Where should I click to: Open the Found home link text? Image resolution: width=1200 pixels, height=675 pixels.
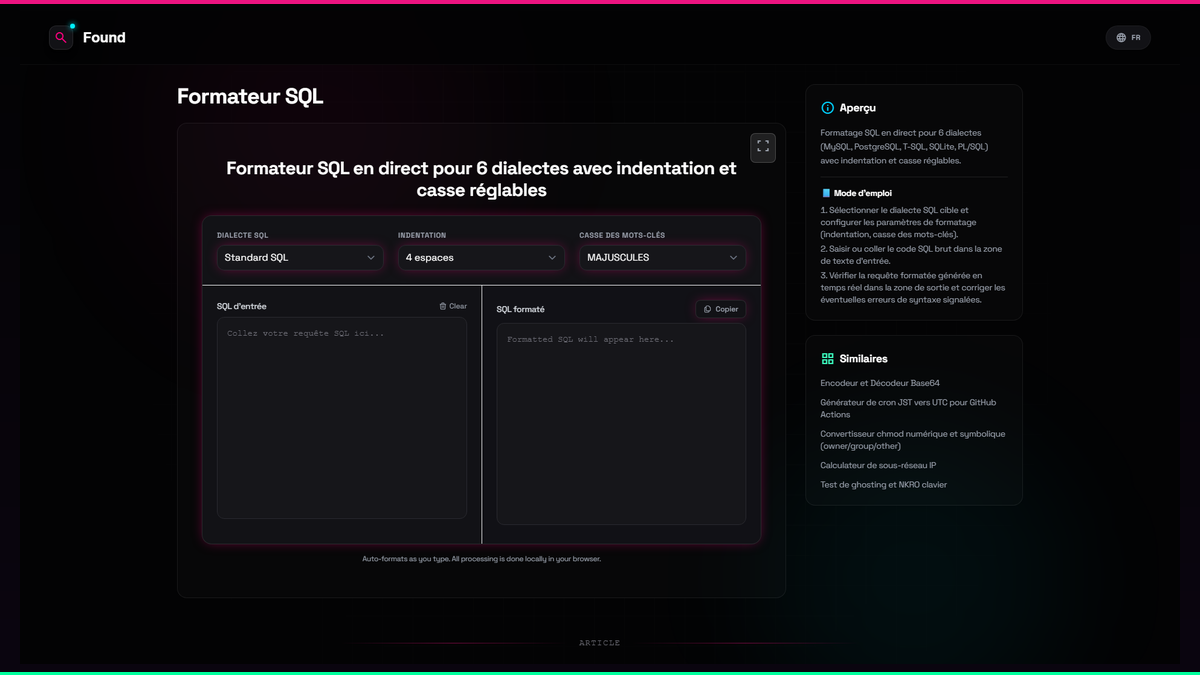click(104, 38)
